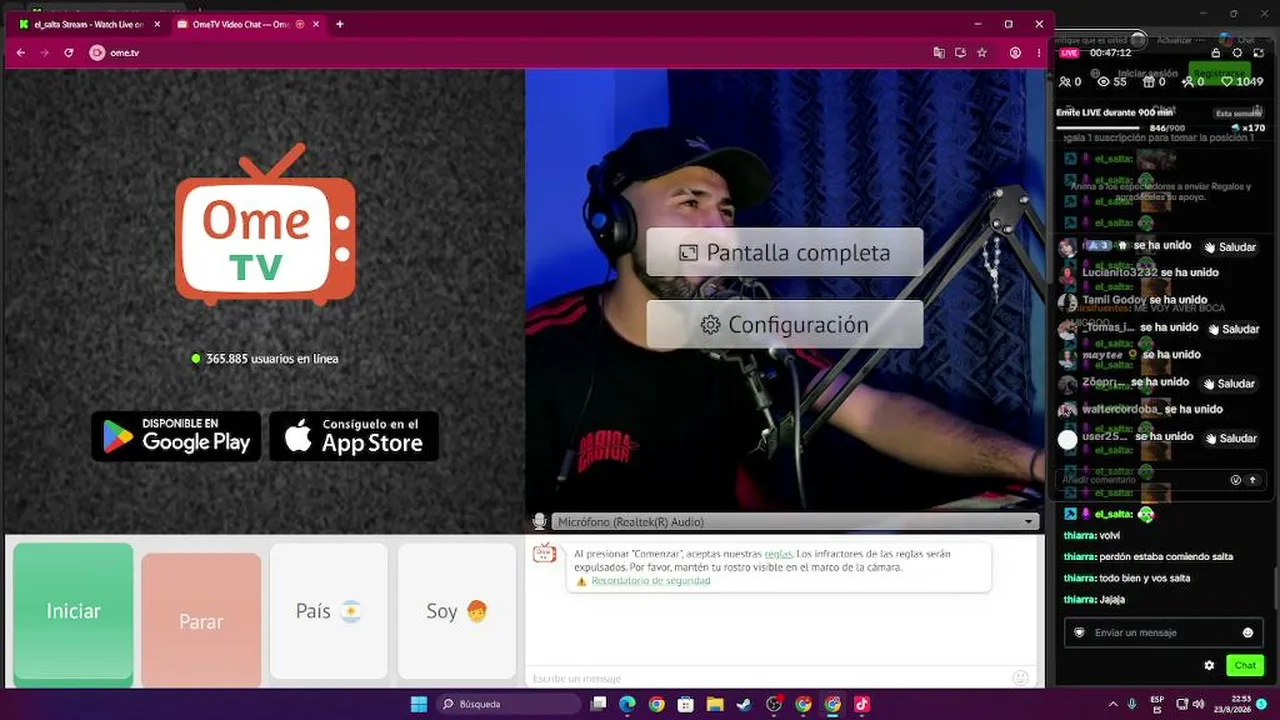Close the el_salta Stream tab
The width and height of the screenshot is (1280, 720).
tap(157, 24)
